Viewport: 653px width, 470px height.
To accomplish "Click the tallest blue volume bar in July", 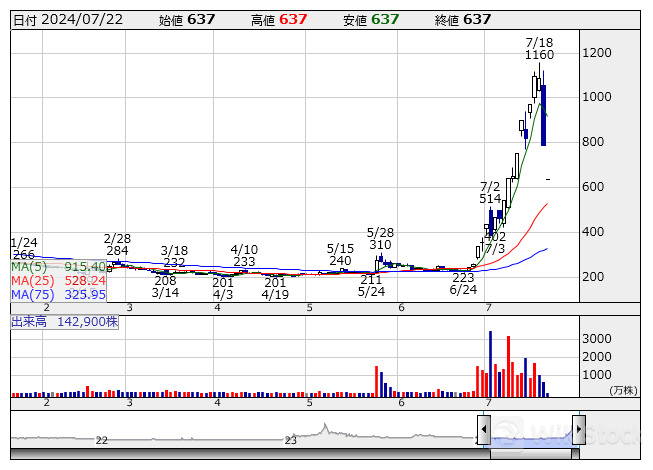I will point(490,364).
